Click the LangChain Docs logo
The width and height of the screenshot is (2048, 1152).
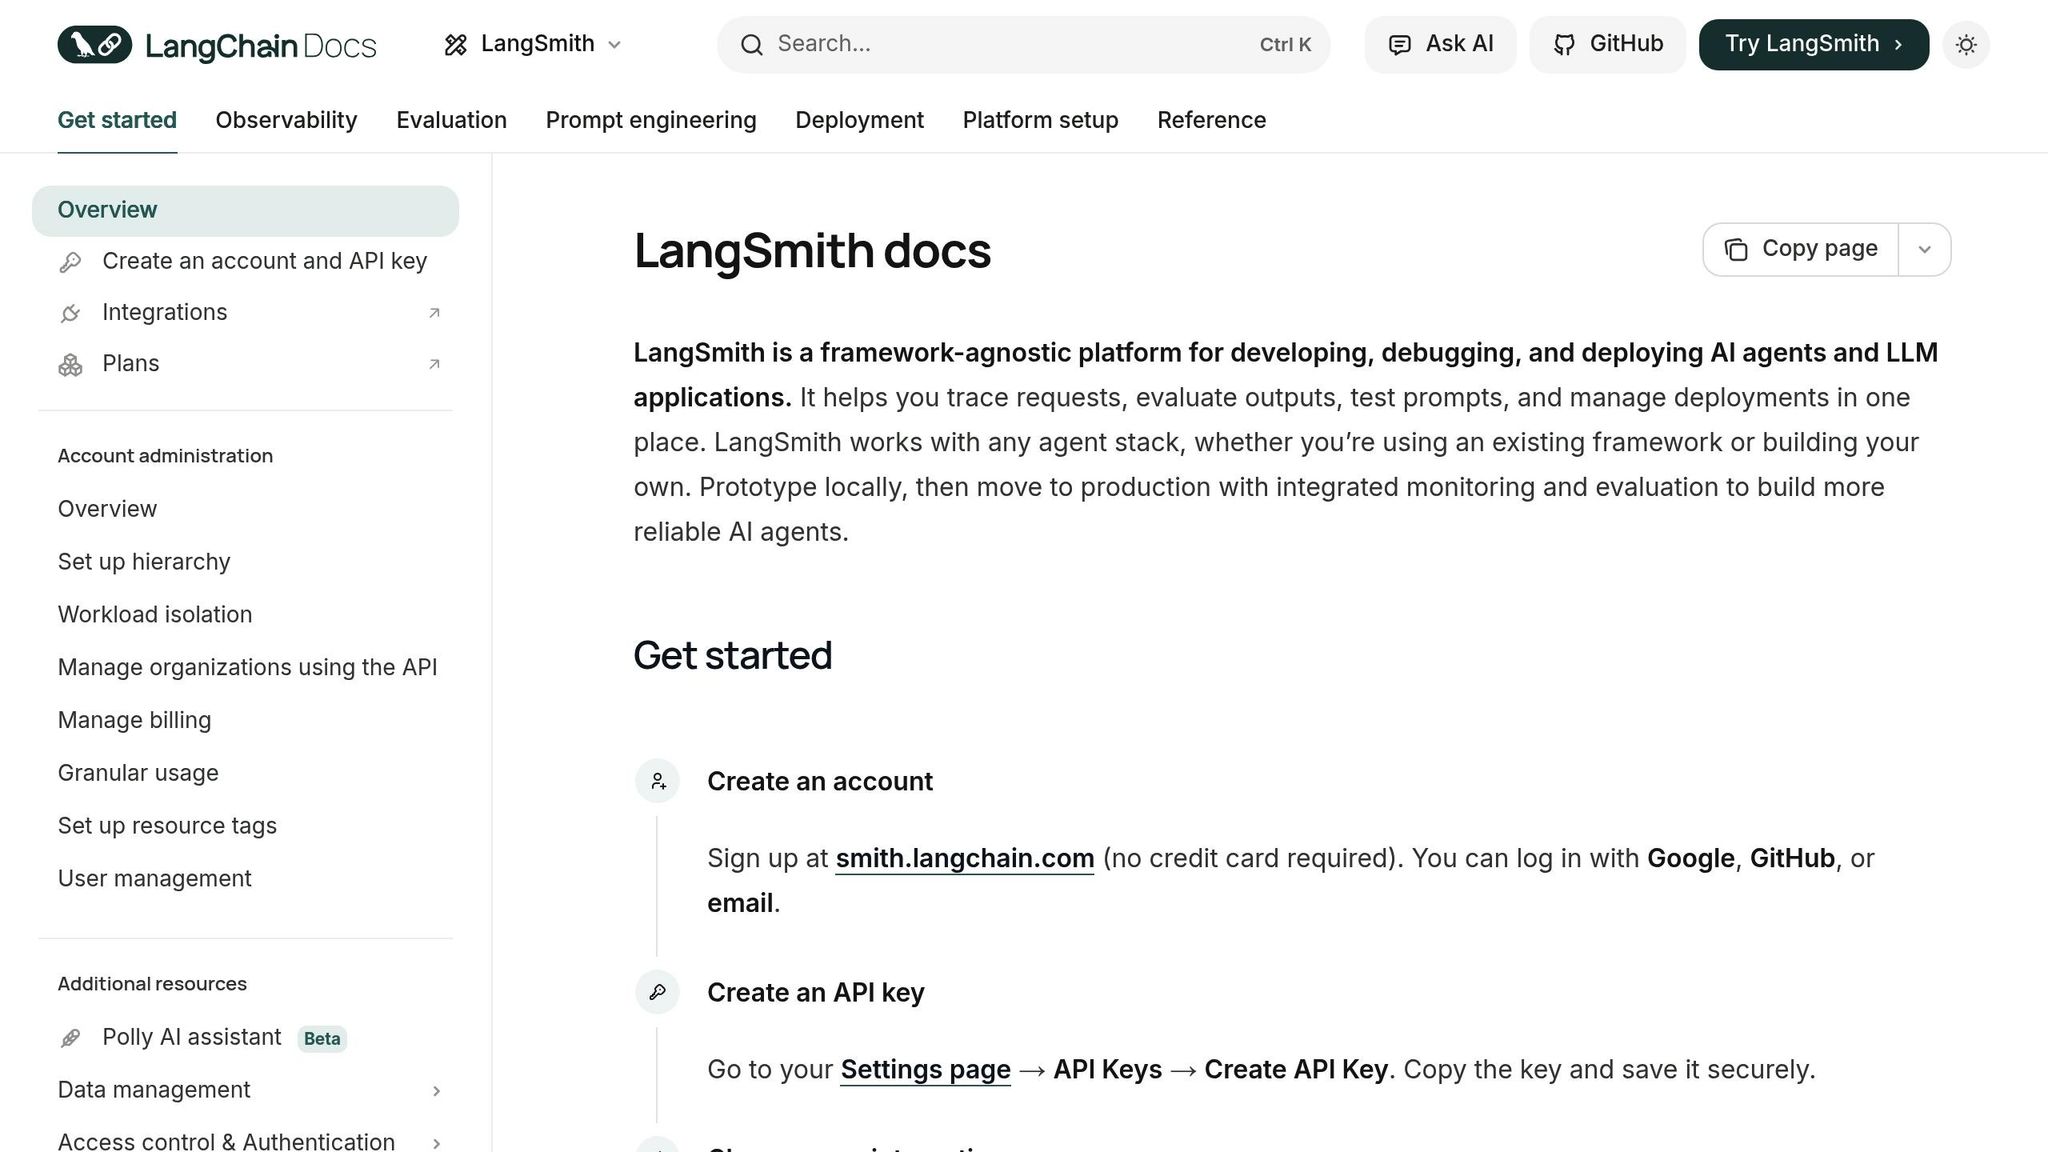point(216,44)
